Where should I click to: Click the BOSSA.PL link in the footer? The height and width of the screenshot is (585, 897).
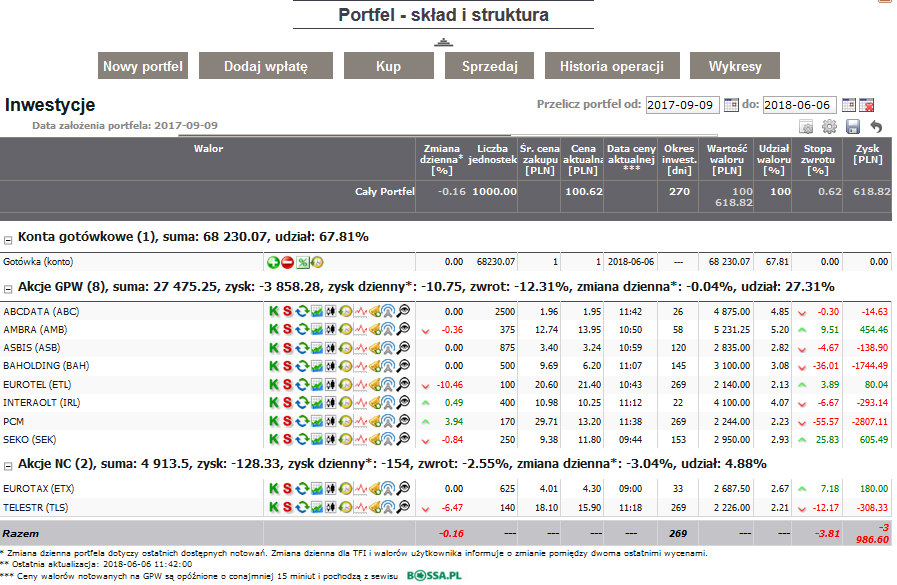click(434, 575)
